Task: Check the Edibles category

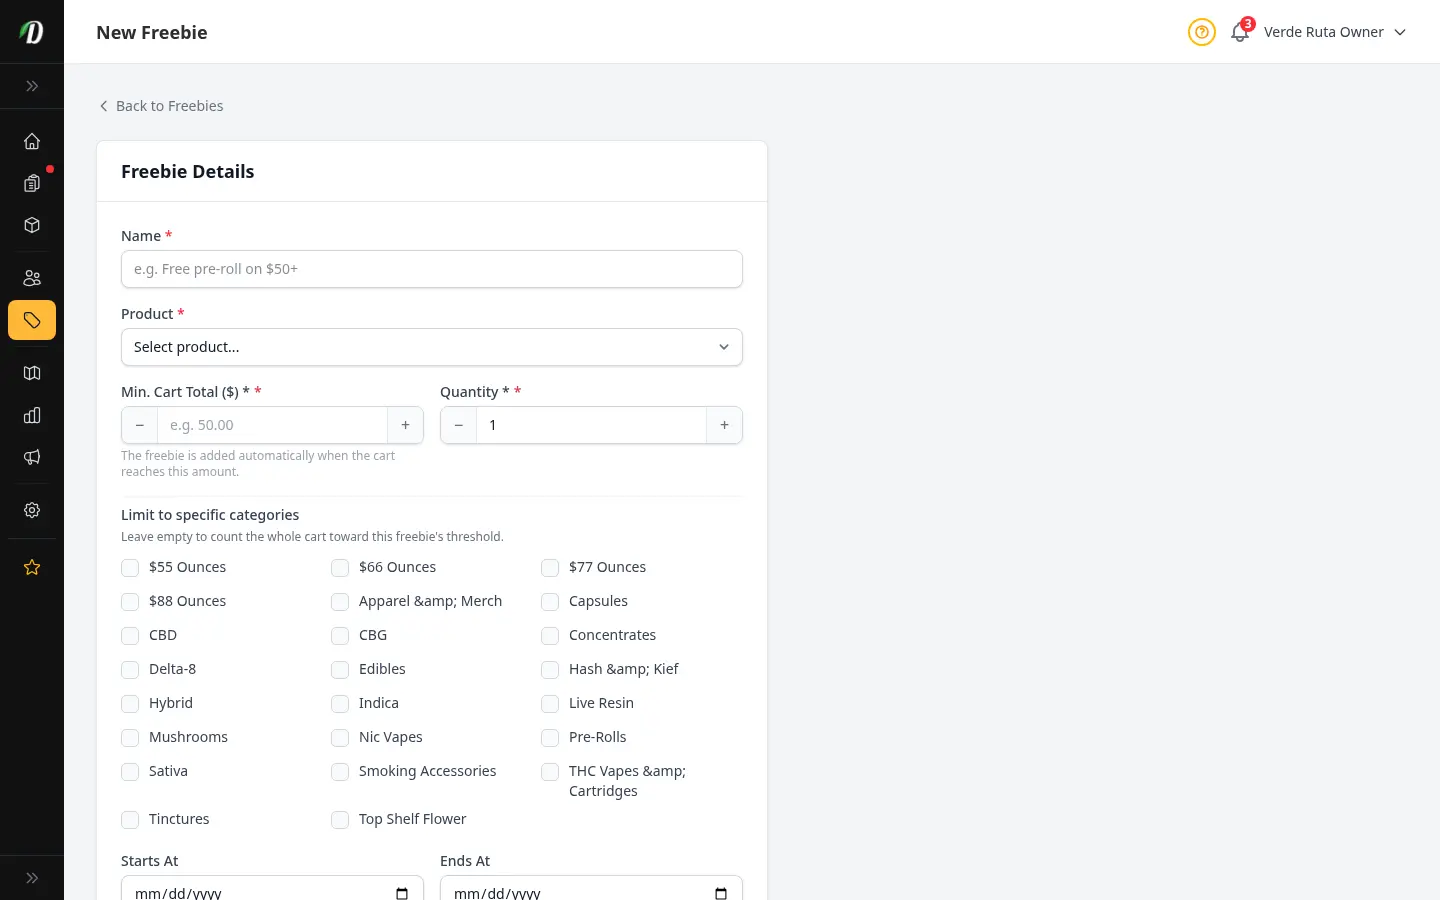Action: tap(340, 670)
